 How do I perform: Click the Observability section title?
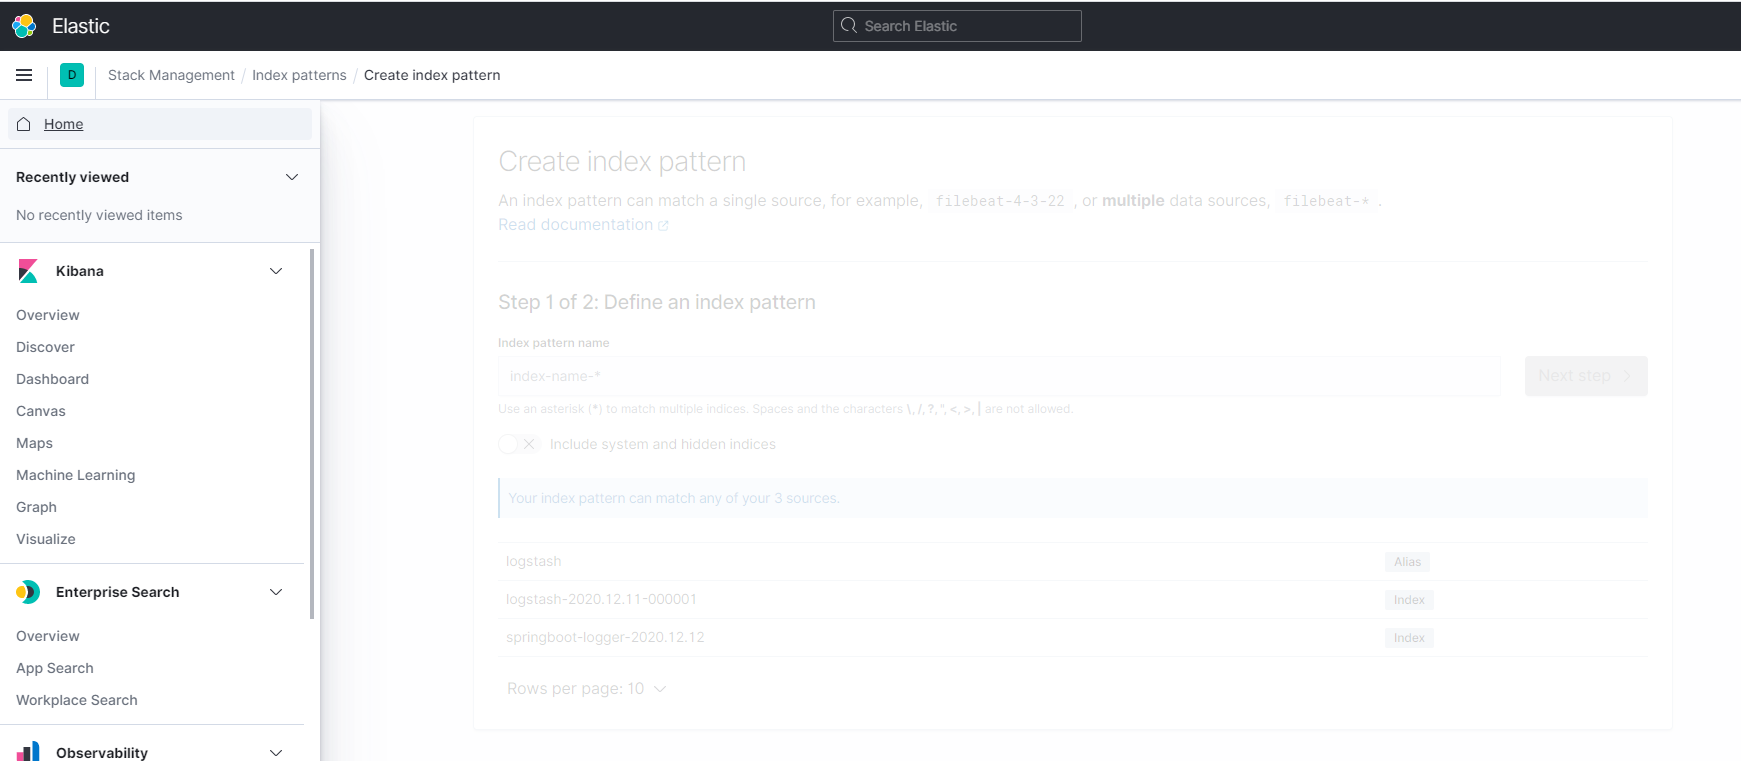pyautogui.click(x=102, y=753)
